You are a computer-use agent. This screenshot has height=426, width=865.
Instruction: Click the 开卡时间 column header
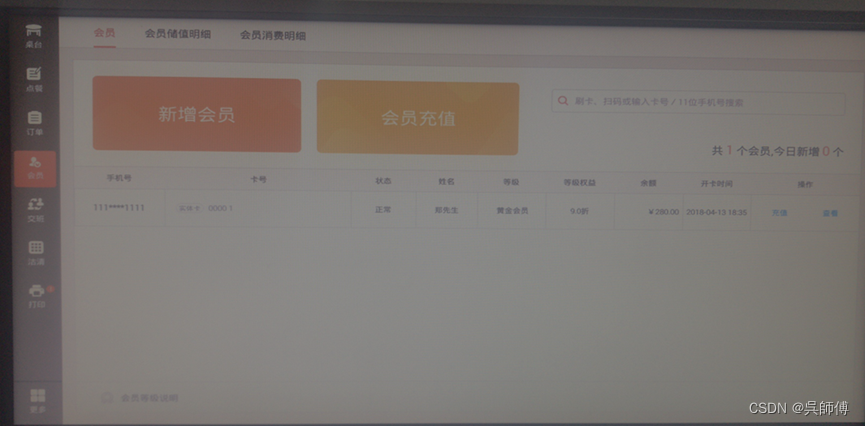717,184
